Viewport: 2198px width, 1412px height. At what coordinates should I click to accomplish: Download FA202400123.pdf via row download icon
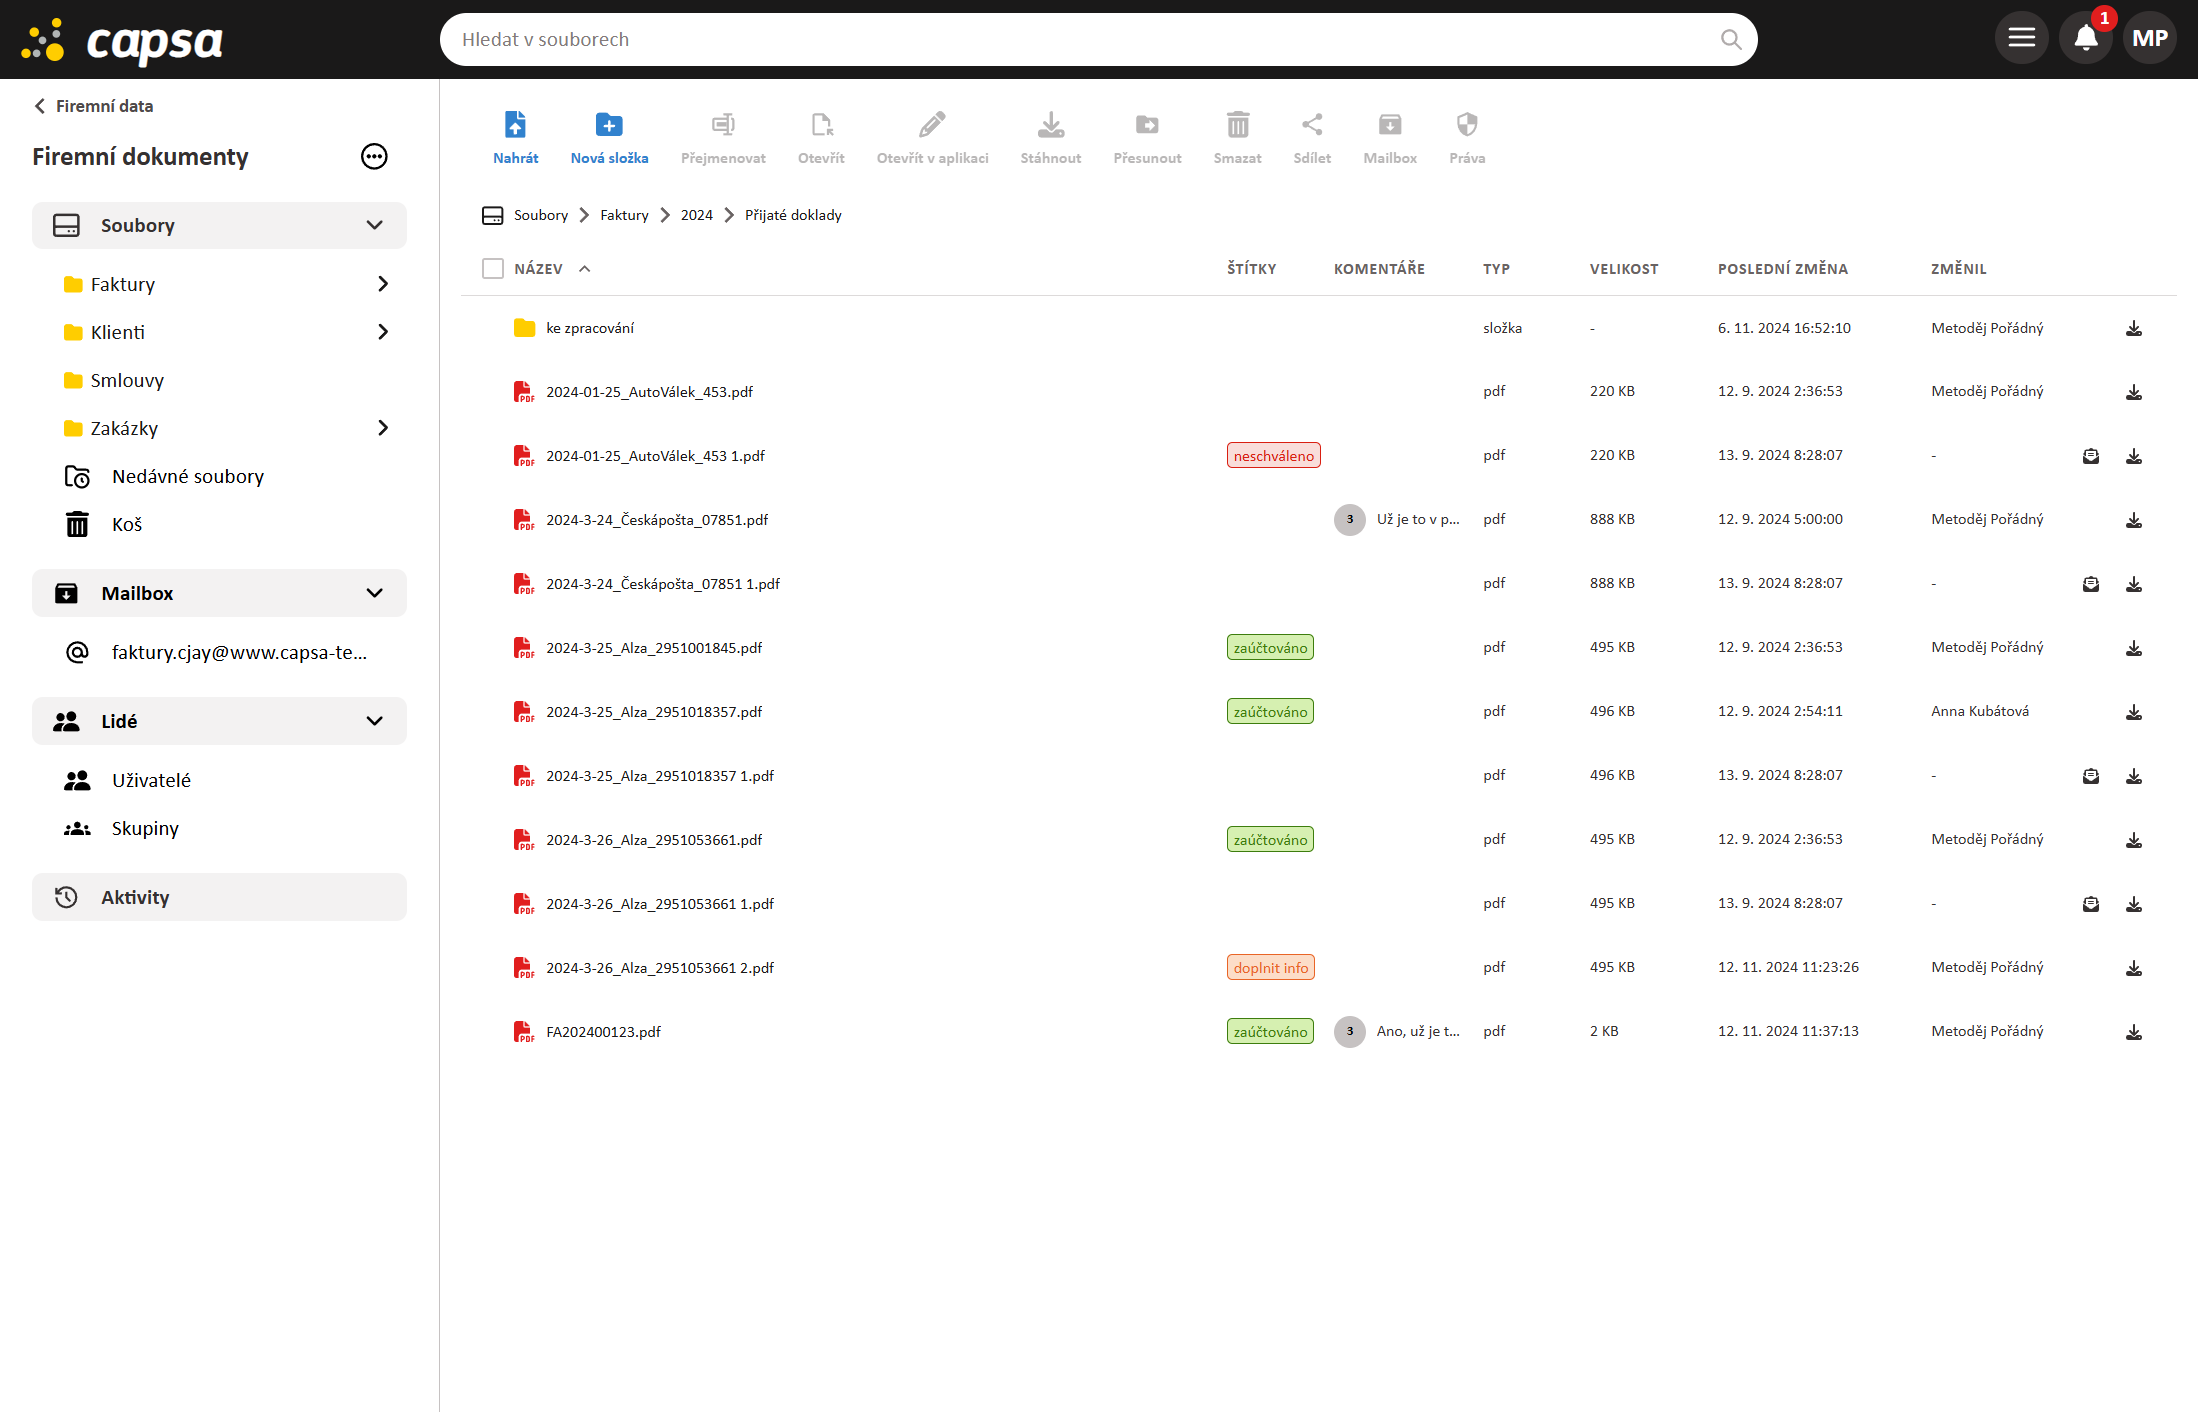click(x=2133, y=1032)
